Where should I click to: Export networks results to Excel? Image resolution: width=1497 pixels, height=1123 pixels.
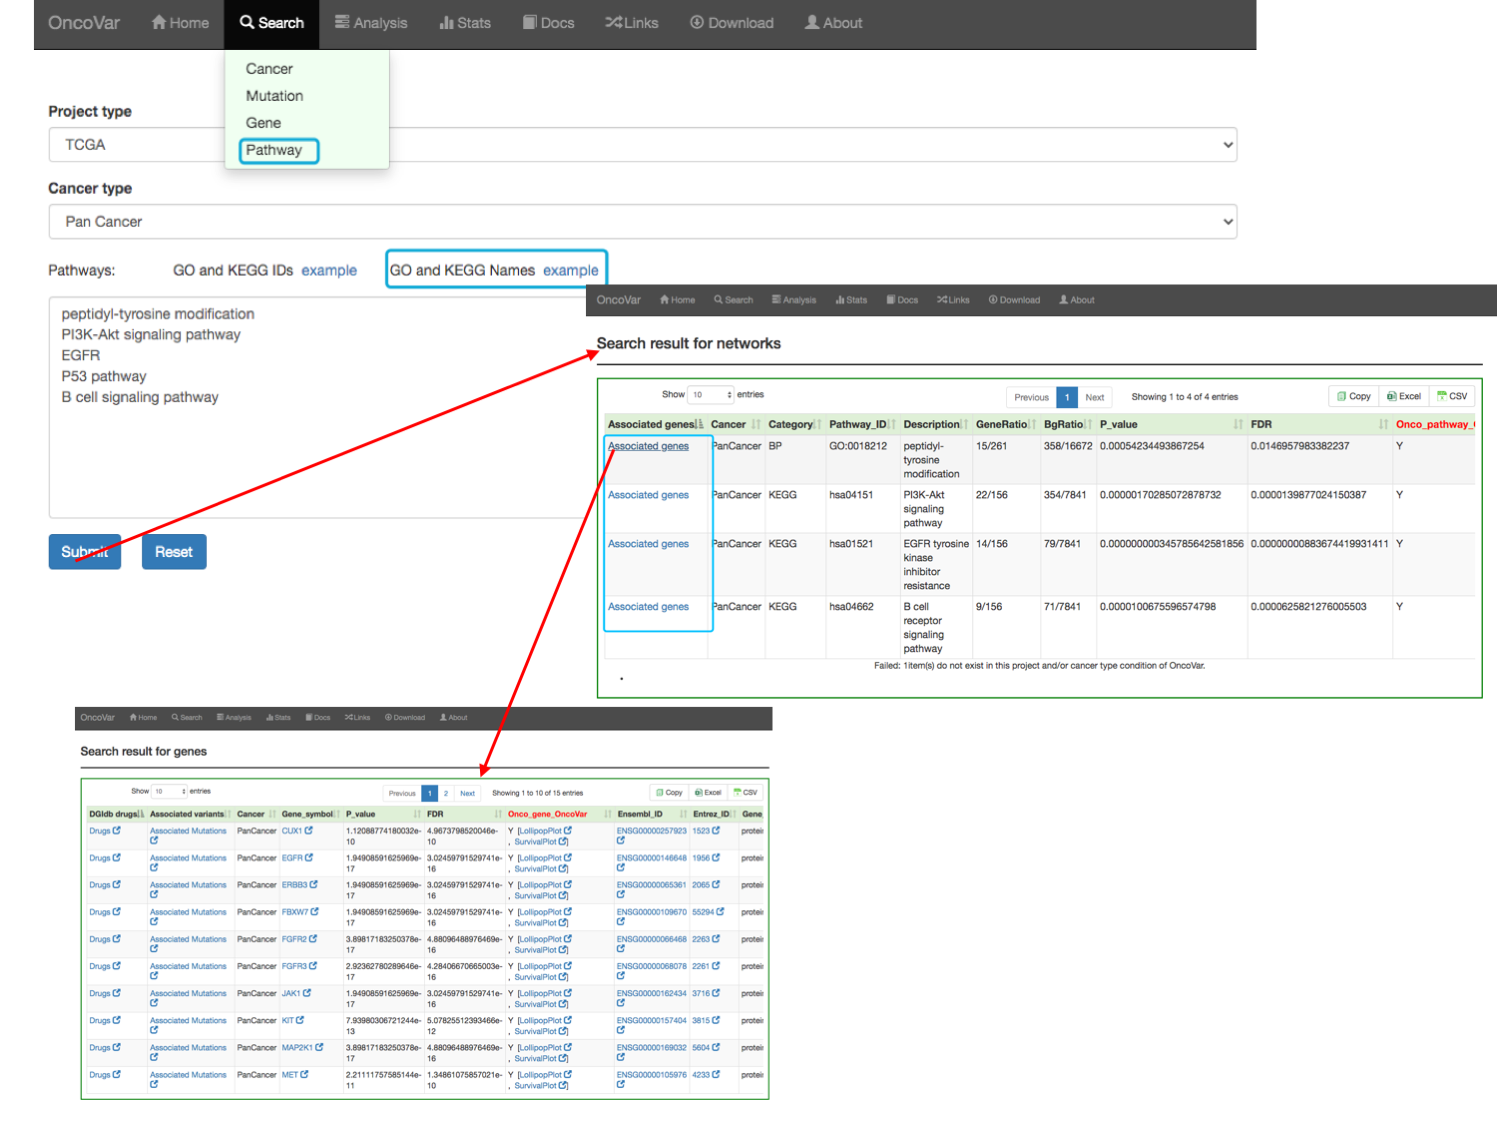1404,396
